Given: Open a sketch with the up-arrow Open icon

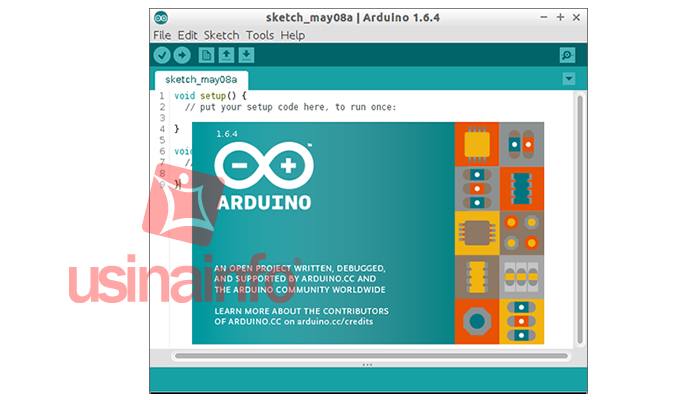Looking at the screenshot, I should click(226, 55).
